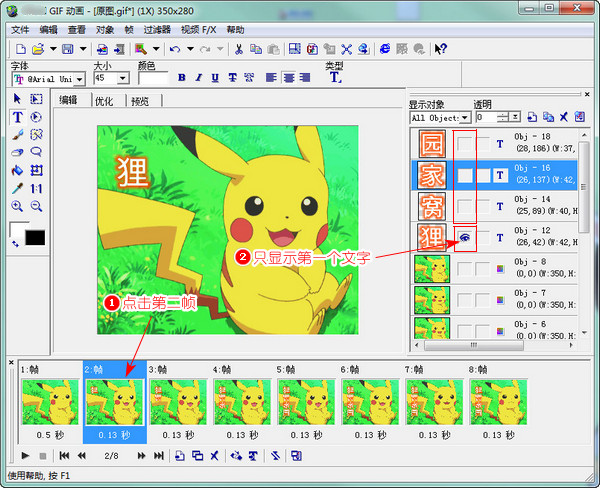Toggle Italic text formatting
The height and width of the screenshot is (488, 600).
point(198,78)
